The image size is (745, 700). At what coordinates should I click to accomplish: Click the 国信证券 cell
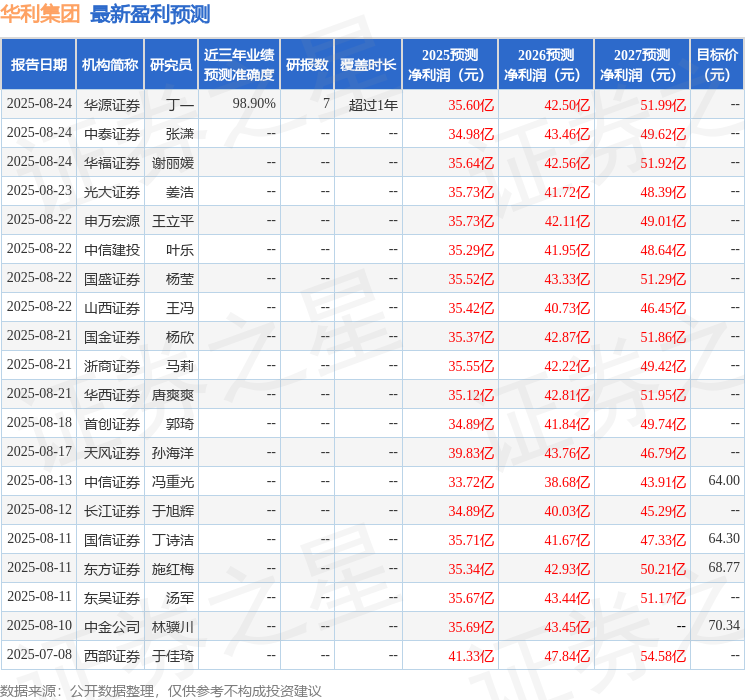(112, 540)
